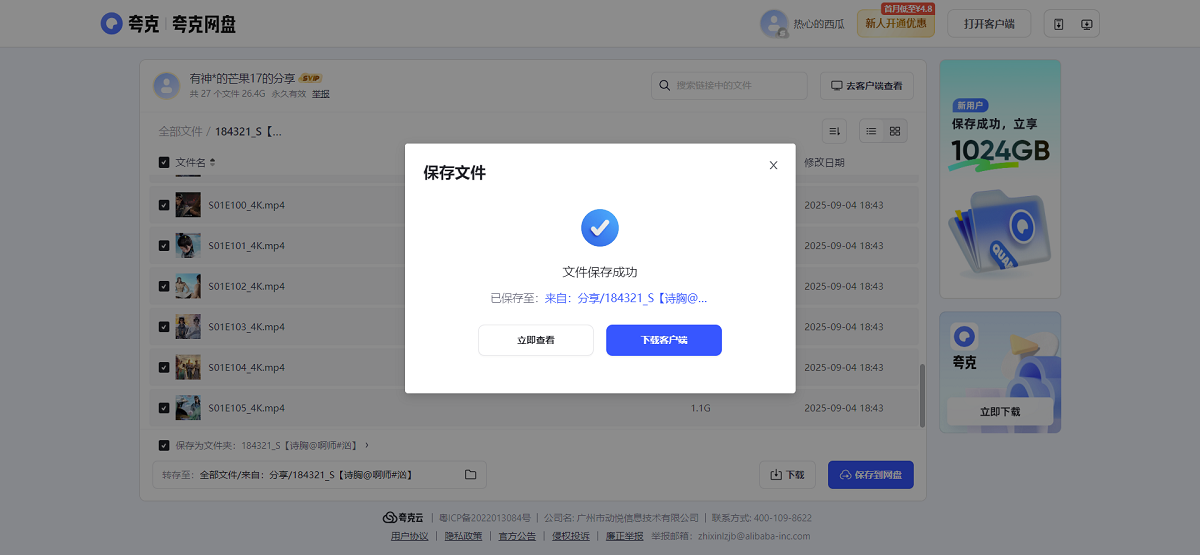Sort by 文件名 column arrow

(212, 162)
